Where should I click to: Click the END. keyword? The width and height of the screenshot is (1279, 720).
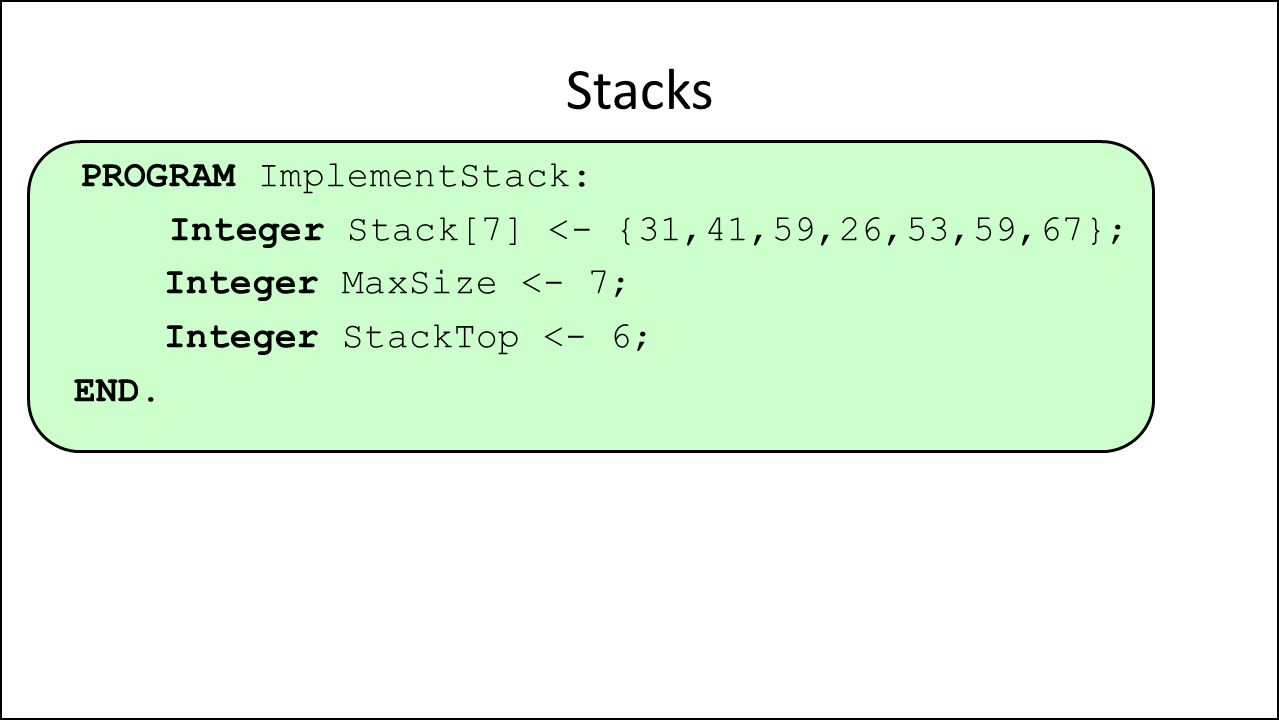tap(115, 392)
